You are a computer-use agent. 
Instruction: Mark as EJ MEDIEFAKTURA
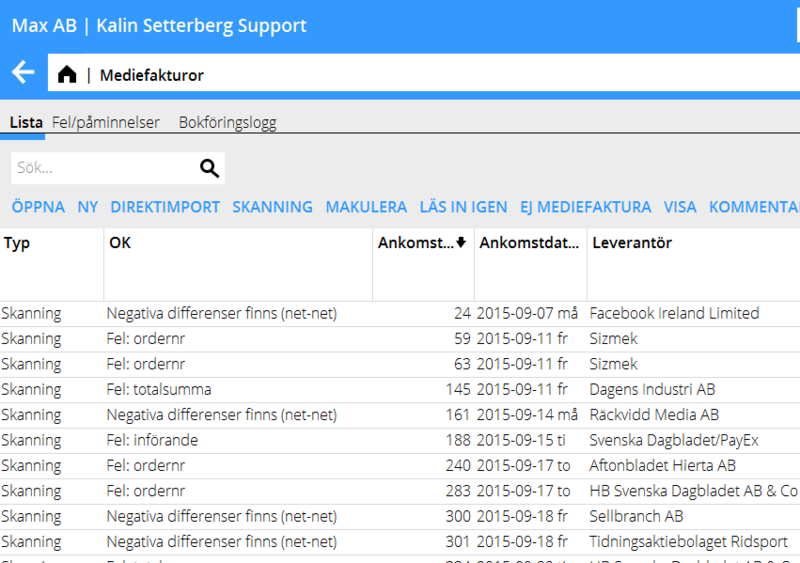tap(586, 207)
